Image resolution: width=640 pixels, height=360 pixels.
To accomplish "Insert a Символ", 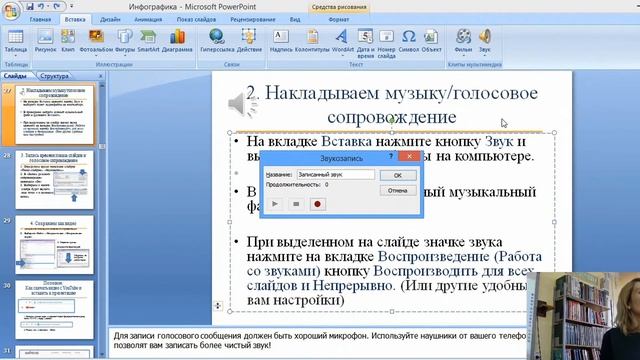I will (409, 41).
